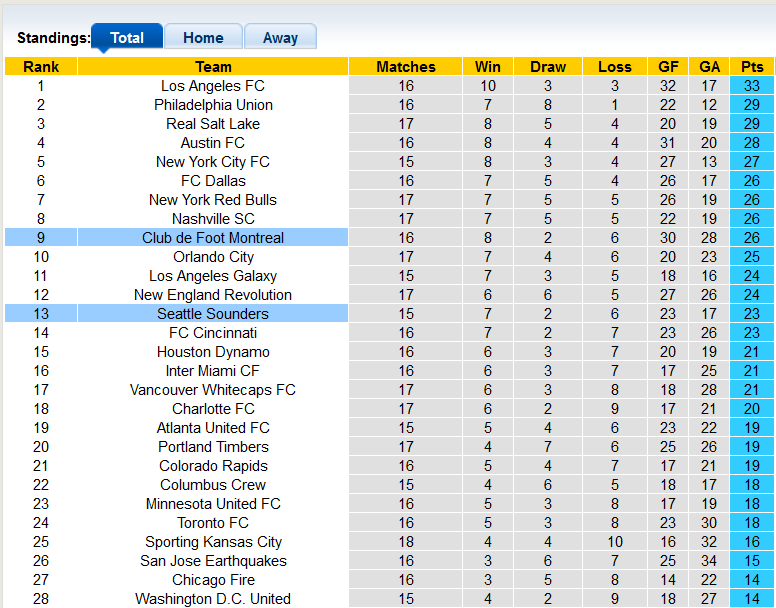Screen dimensions: 776x608
Task: Click the Matches column header
Action: pos(406,67)
